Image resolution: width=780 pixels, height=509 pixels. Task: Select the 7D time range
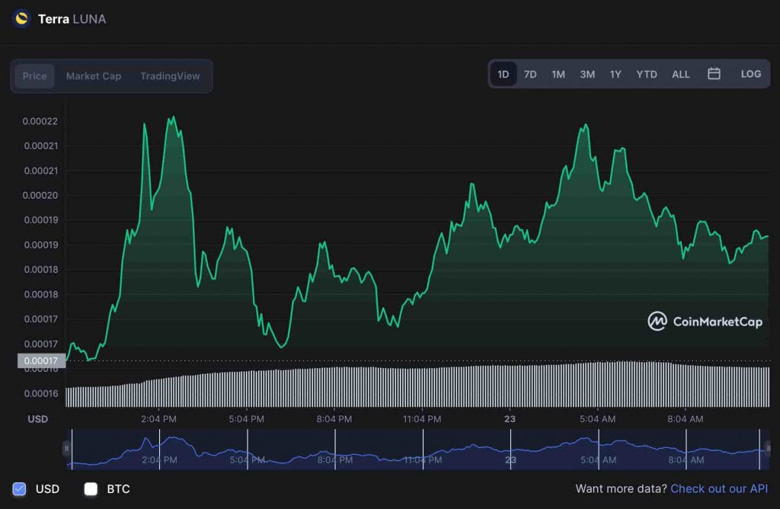pos(530,74)
